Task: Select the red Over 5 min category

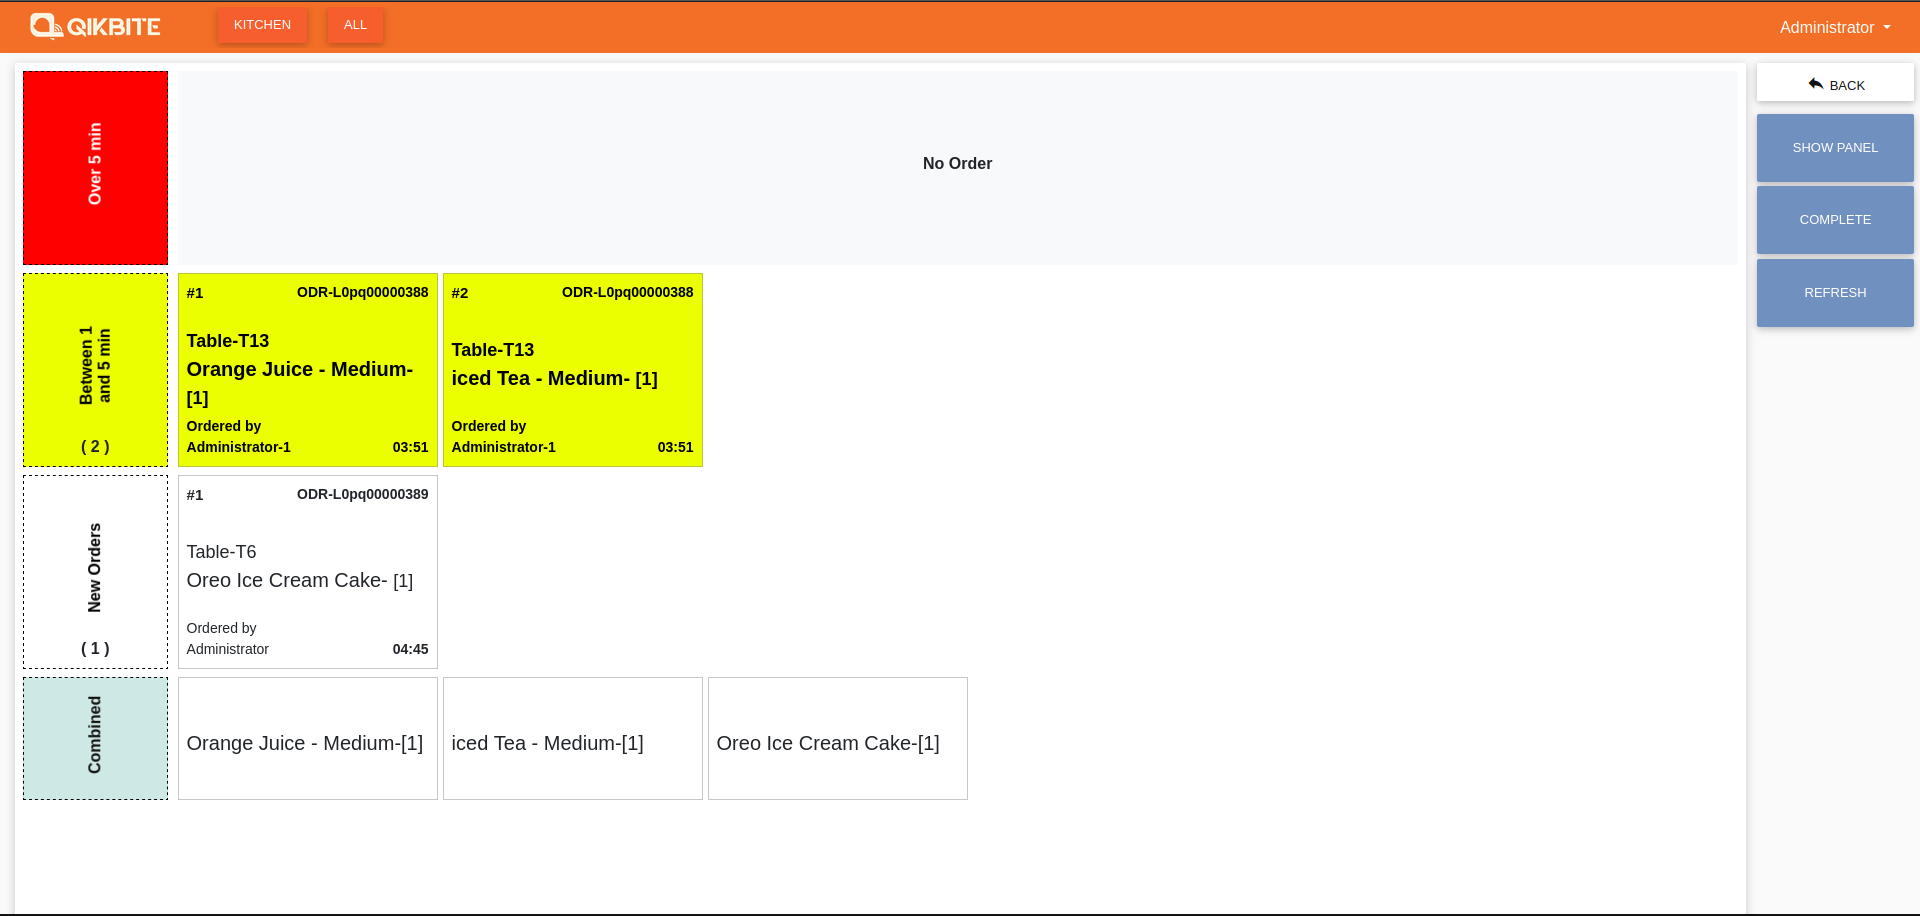Action: point(95,167)
